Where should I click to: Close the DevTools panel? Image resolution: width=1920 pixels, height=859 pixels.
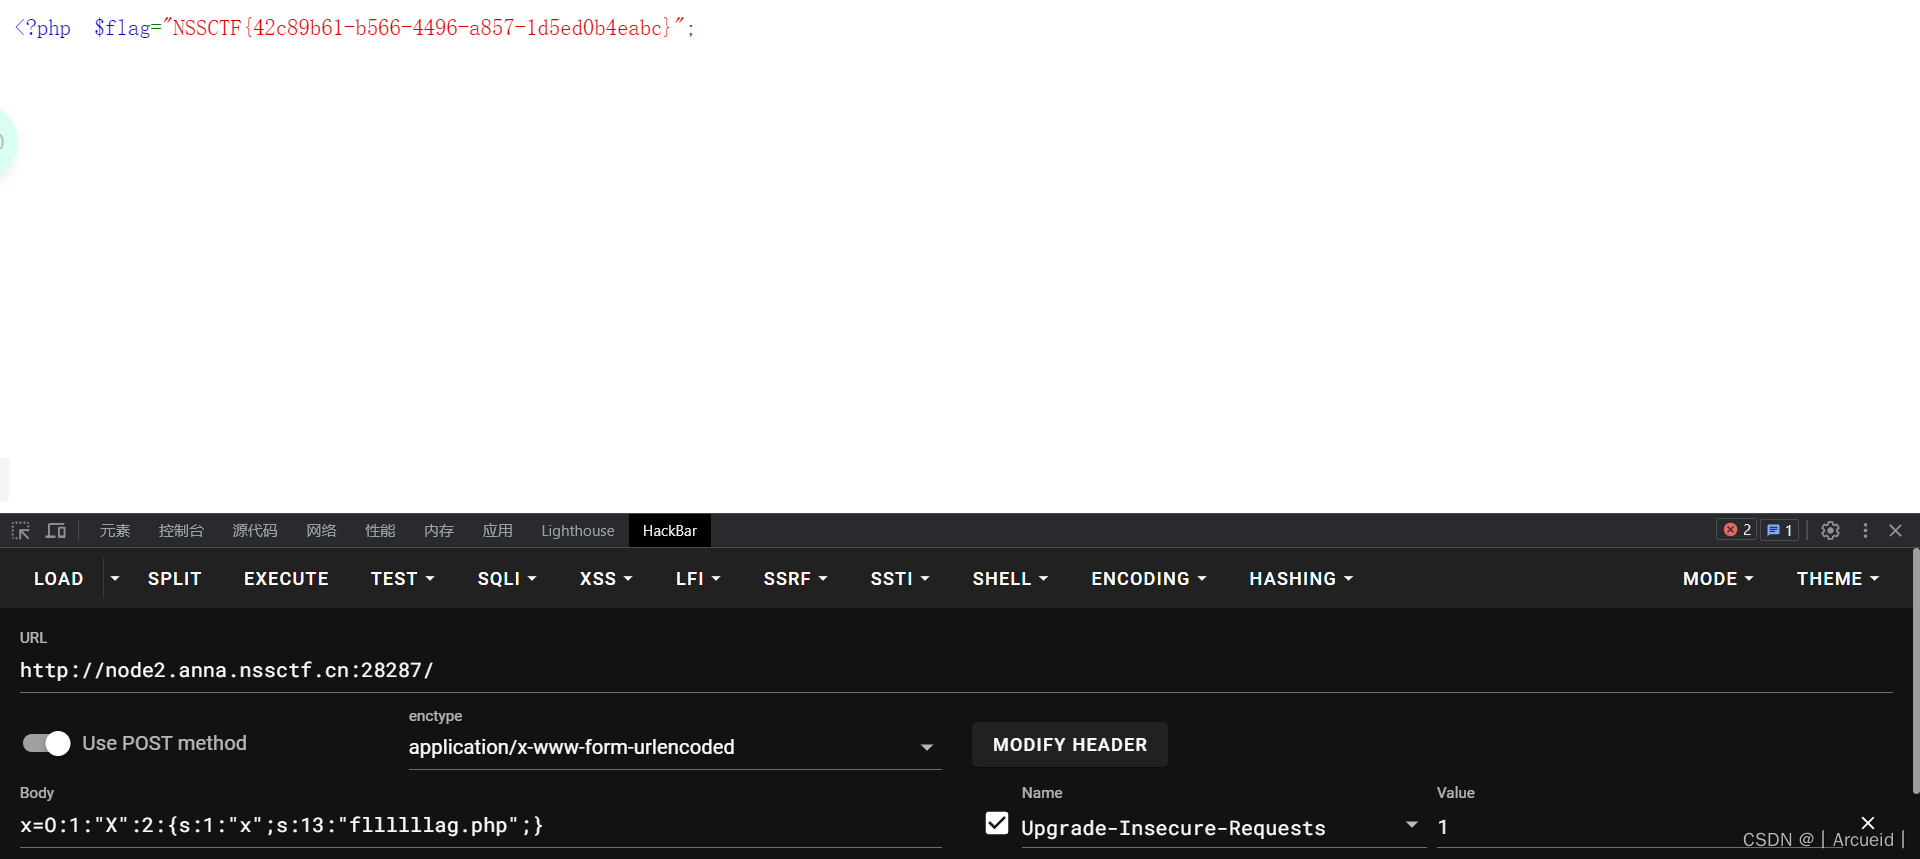1895,531
